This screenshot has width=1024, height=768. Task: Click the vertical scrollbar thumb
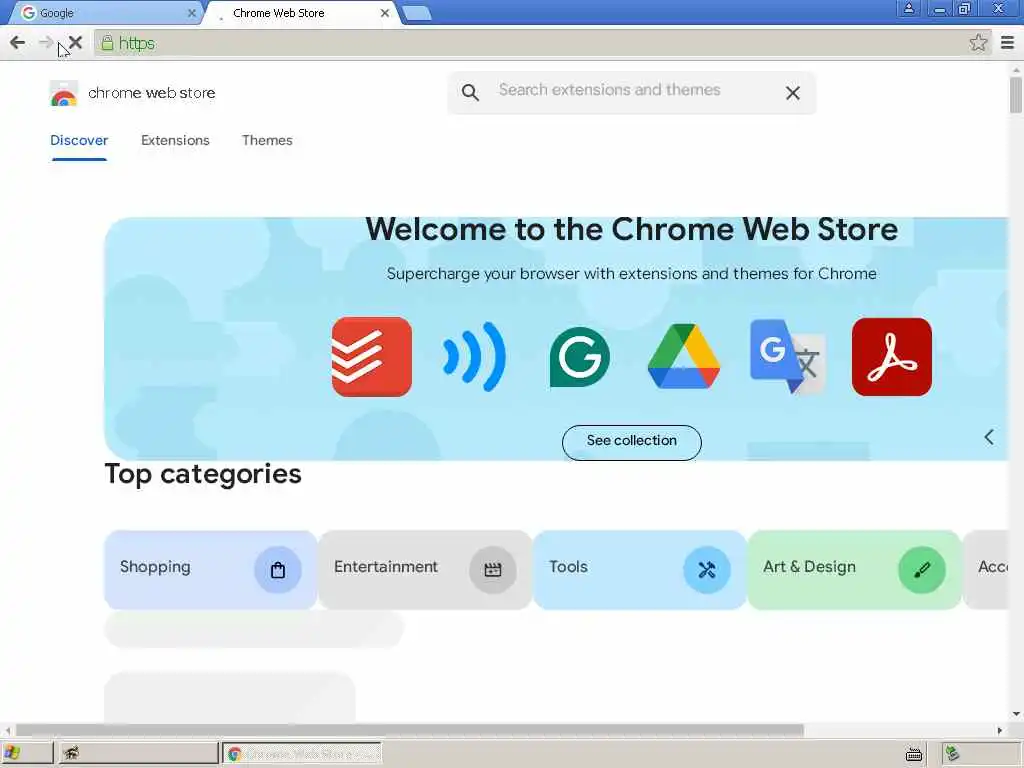pyautogui.click(x=1016, y=95)
